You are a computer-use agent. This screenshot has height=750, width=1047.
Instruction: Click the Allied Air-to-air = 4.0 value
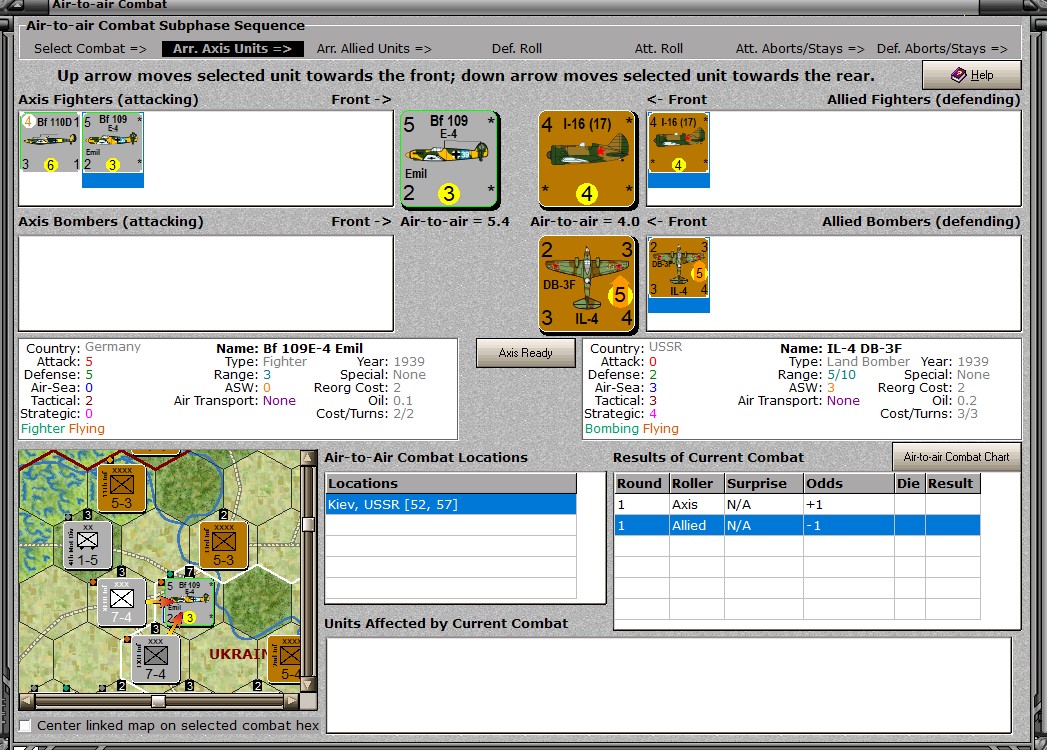[x=585, y=222]
